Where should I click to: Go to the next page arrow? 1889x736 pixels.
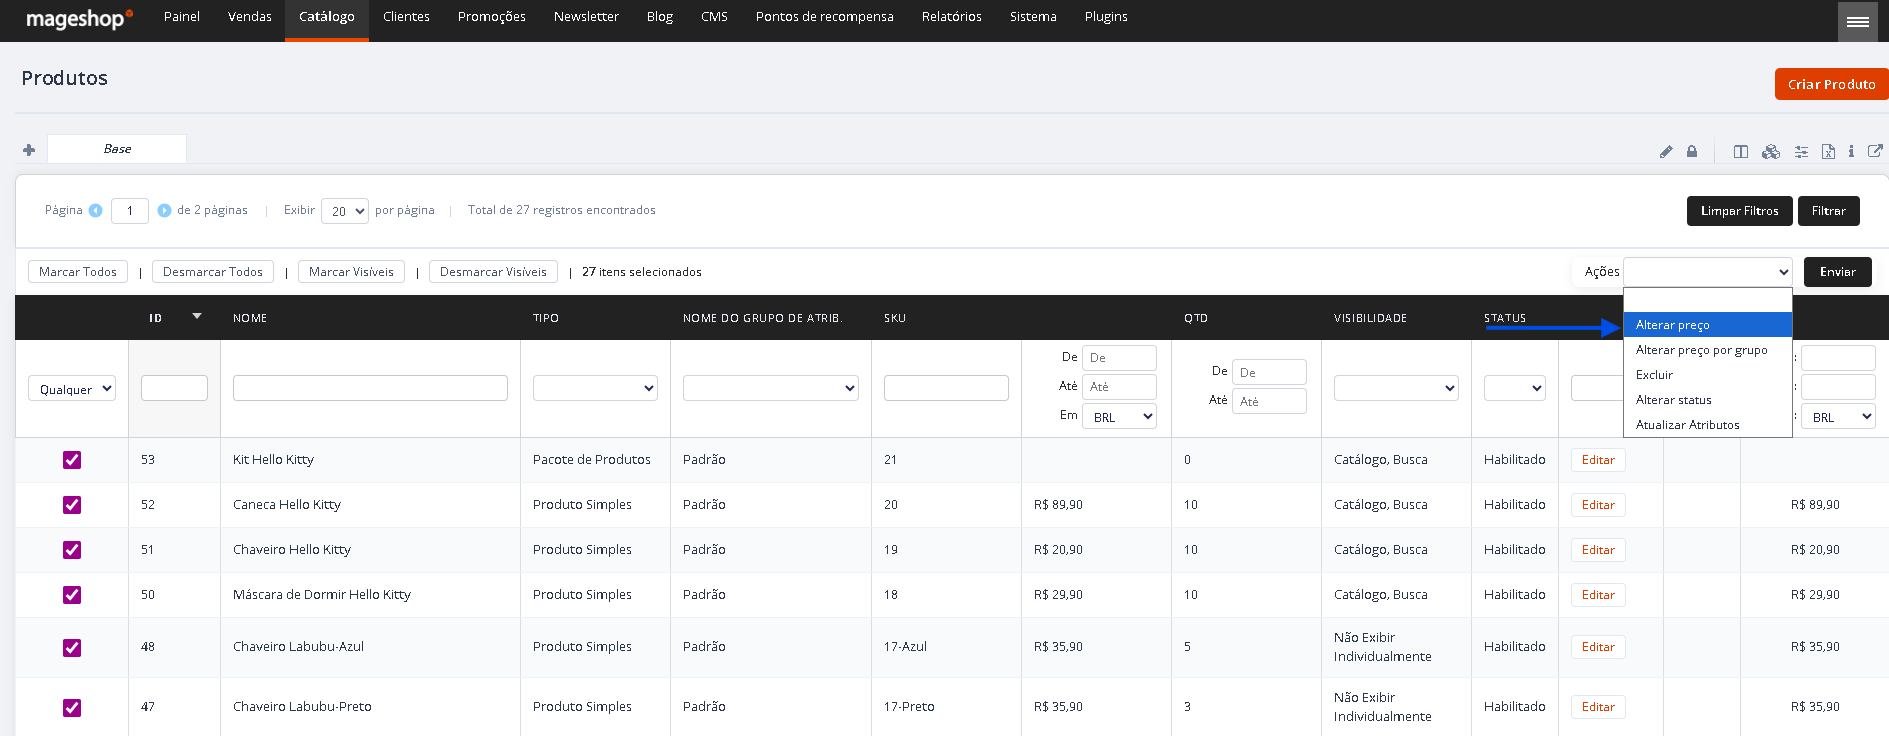click(x=165, y=210)
